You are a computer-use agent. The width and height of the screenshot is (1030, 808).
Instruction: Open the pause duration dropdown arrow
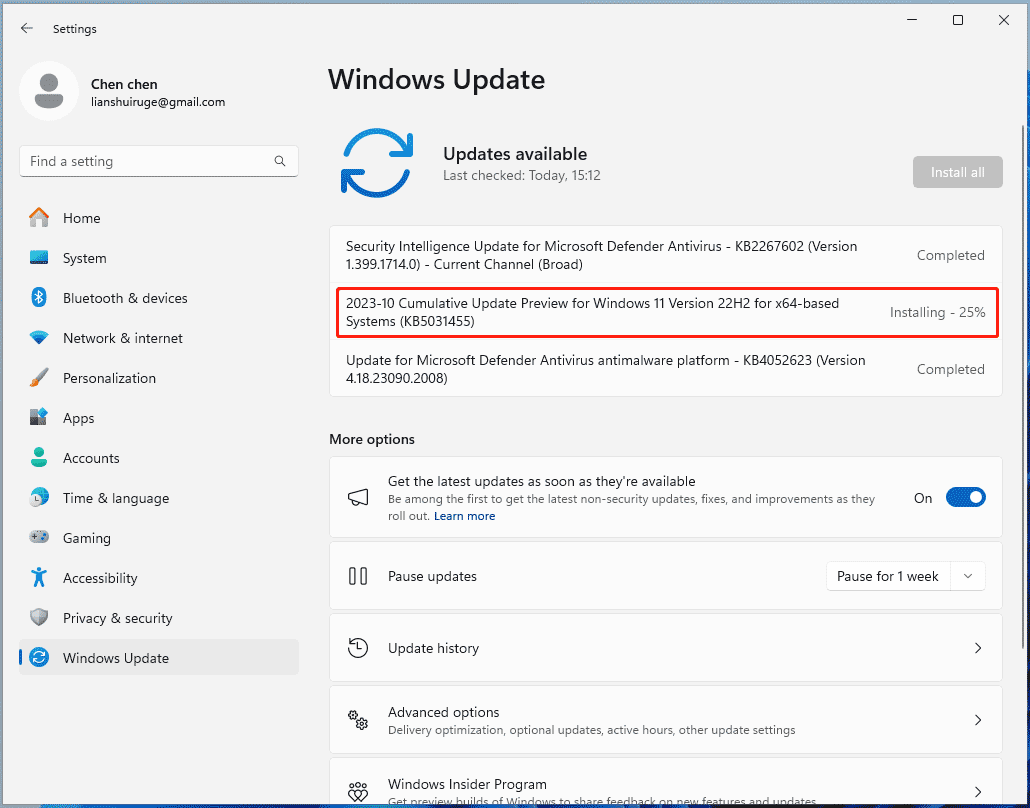968,576
